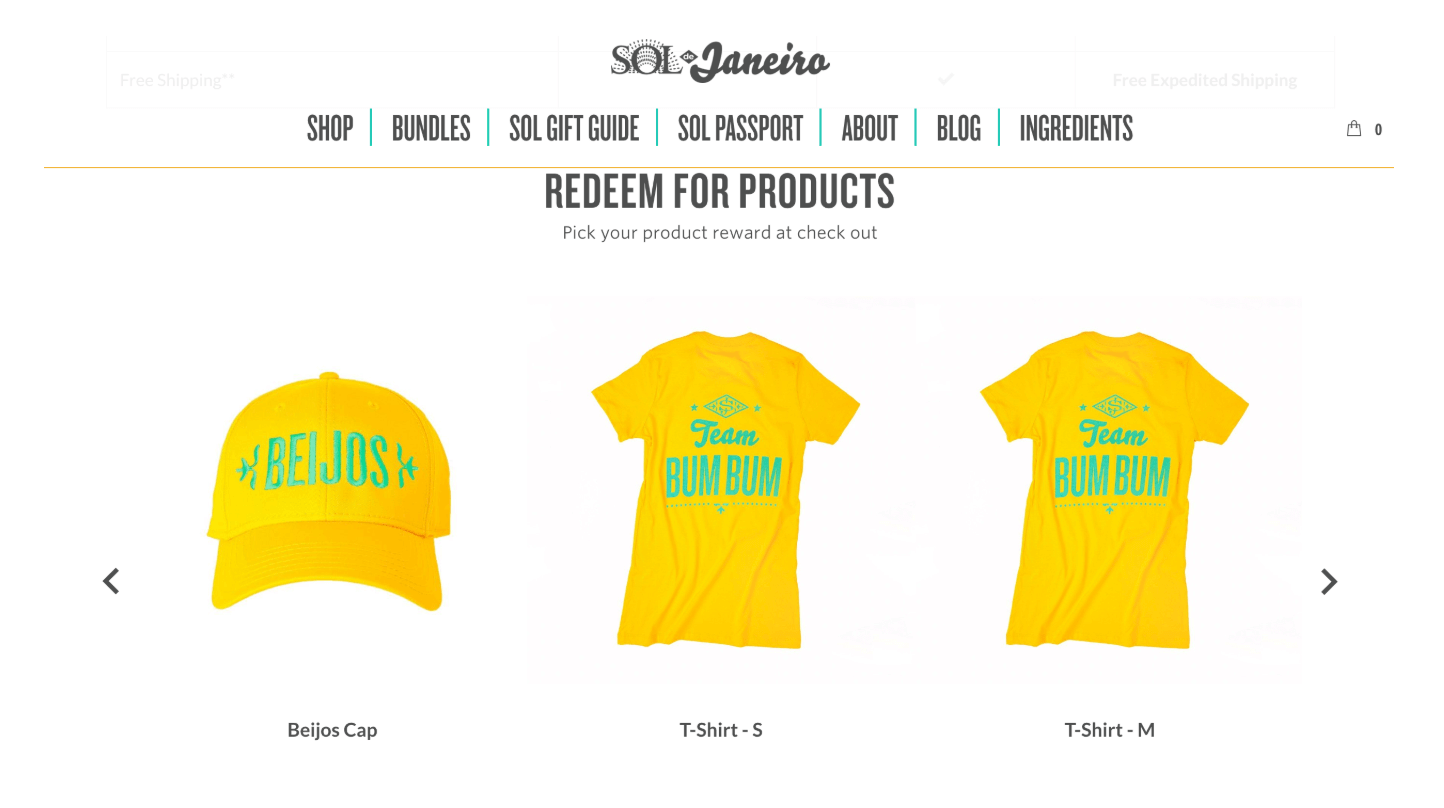Click the Free Shipping table cell
Screen dimensions: 1444x808
pyautogui.click(x=332, y=79)
